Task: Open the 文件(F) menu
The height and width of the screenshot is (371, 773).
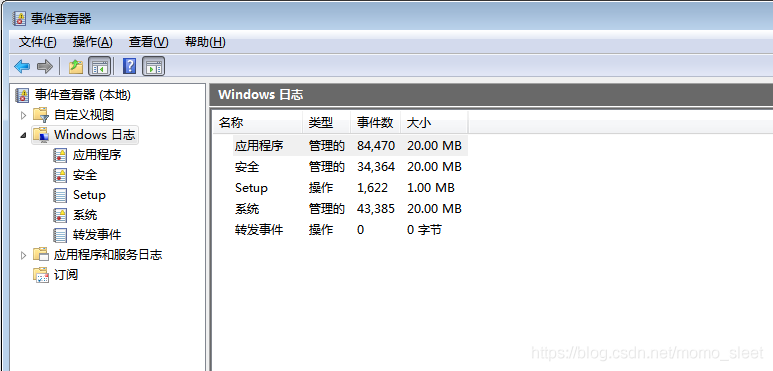Action: (37, 42)
